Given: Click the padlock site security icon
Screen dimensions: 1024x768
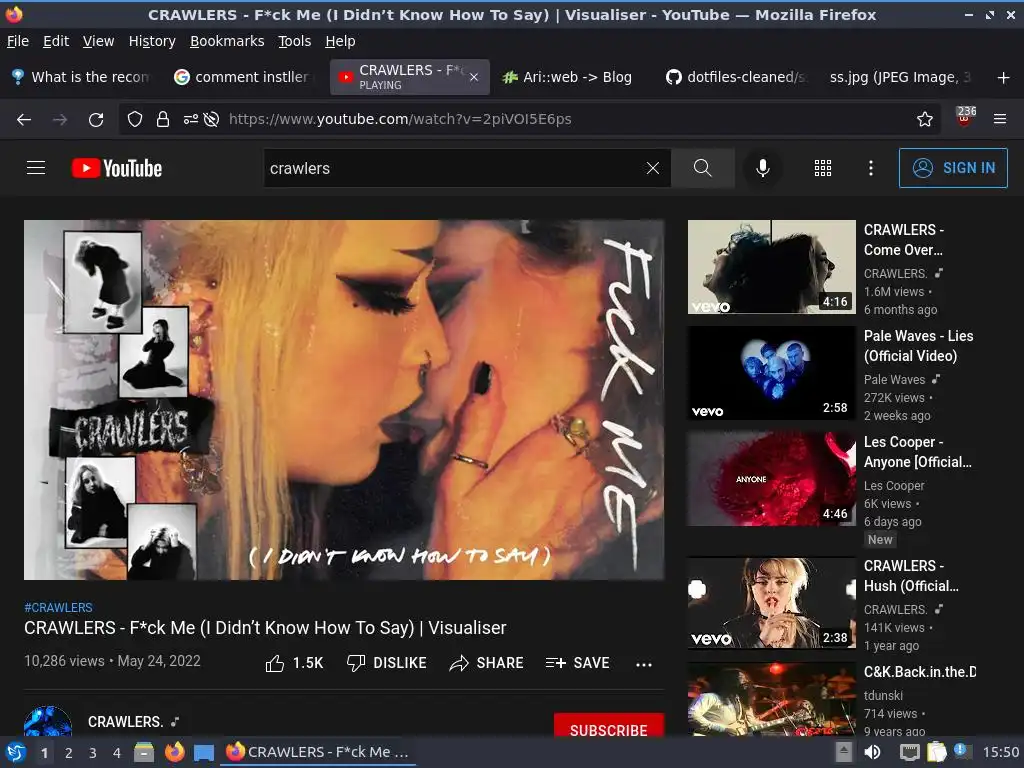Looking at the screenshot, I should click(163, 119).
